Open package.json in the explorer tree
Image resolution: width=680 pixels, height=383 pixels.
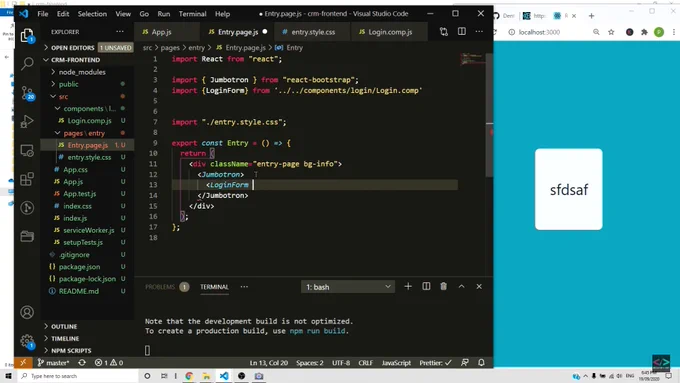(x=79, y=267)
